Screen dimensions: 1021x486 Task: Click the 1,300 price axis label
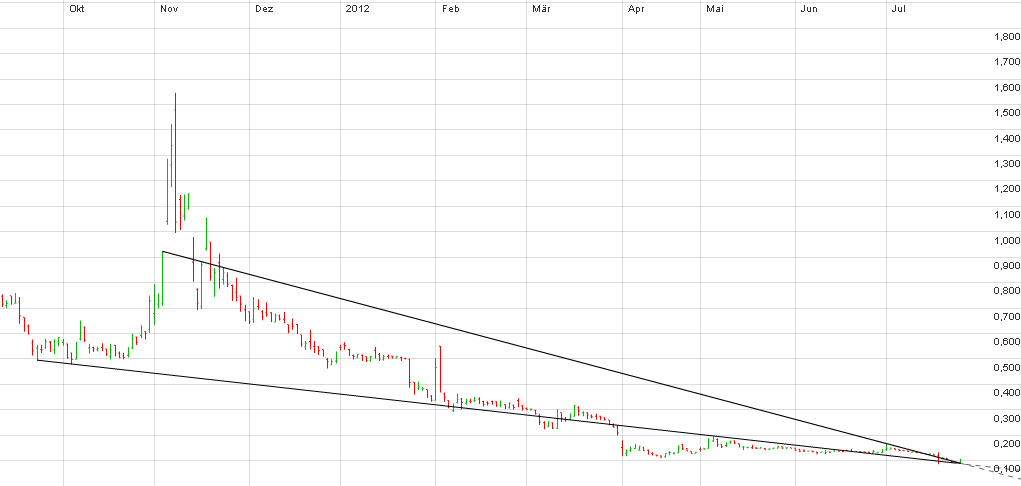coord(1007,164)
